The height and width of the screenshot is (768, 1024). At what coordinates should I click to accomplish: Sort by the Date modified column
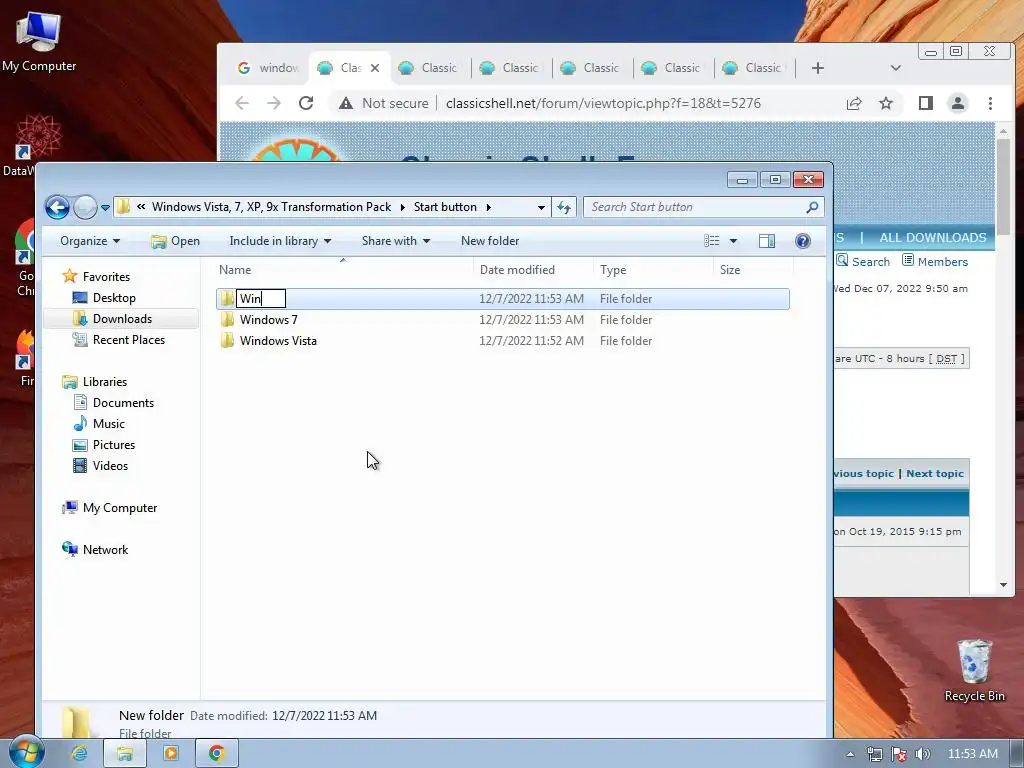coord(533,270)
